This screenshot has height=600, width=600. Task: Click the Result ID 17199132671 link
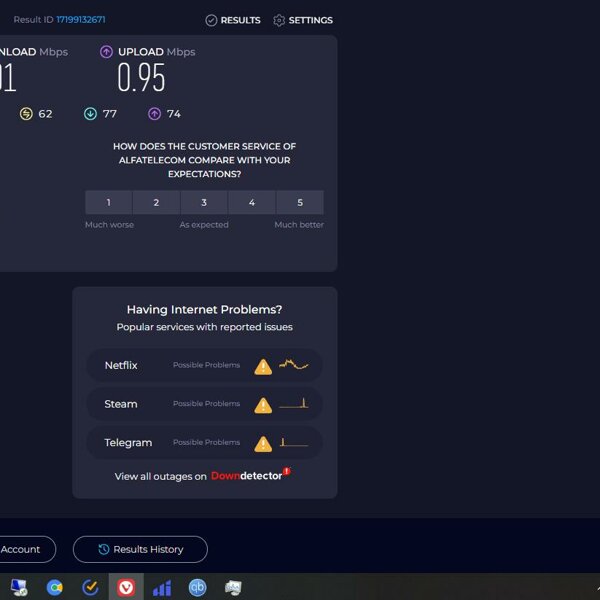coord(81,20)
